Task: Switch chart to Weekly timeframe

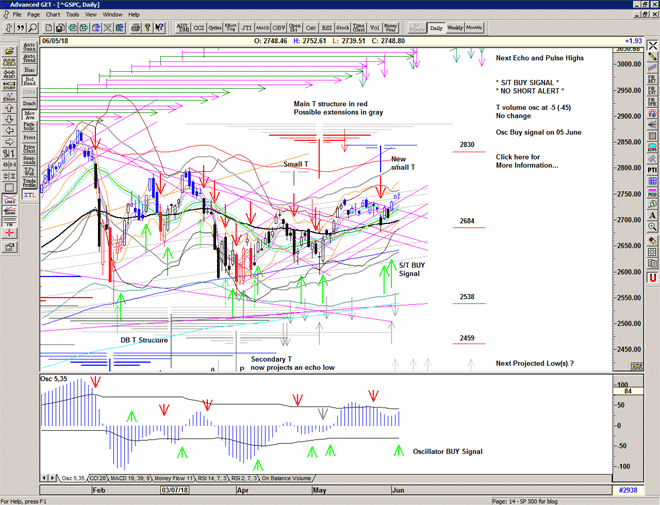Action: click(455, 28)
